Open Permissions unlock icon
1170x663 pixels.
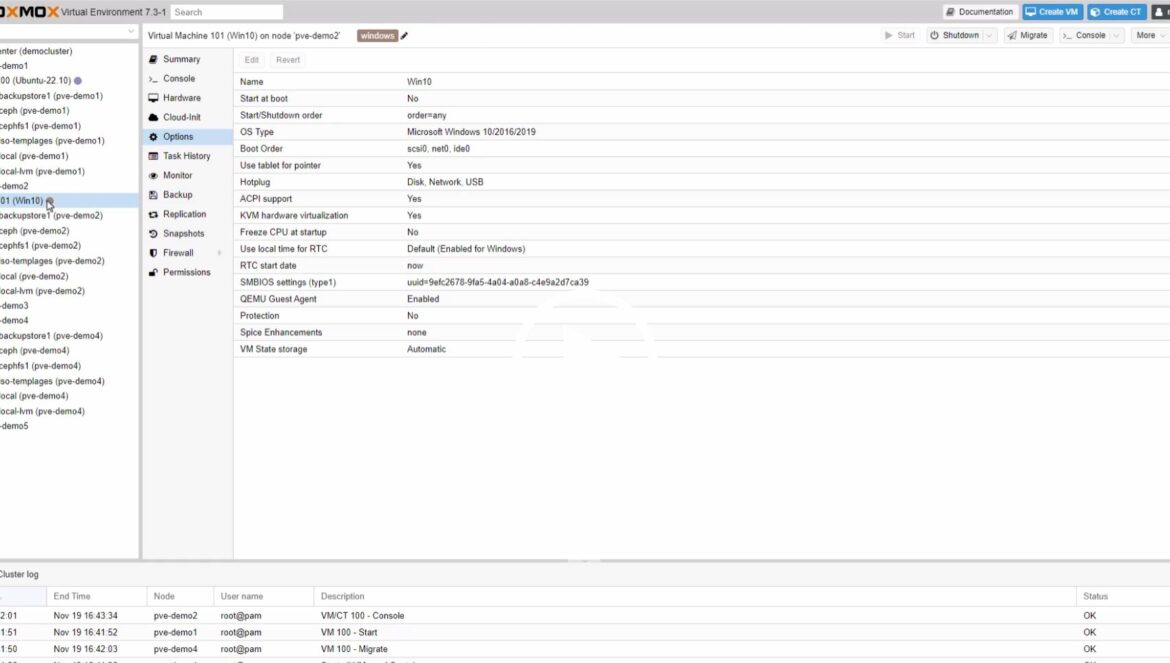153,272
